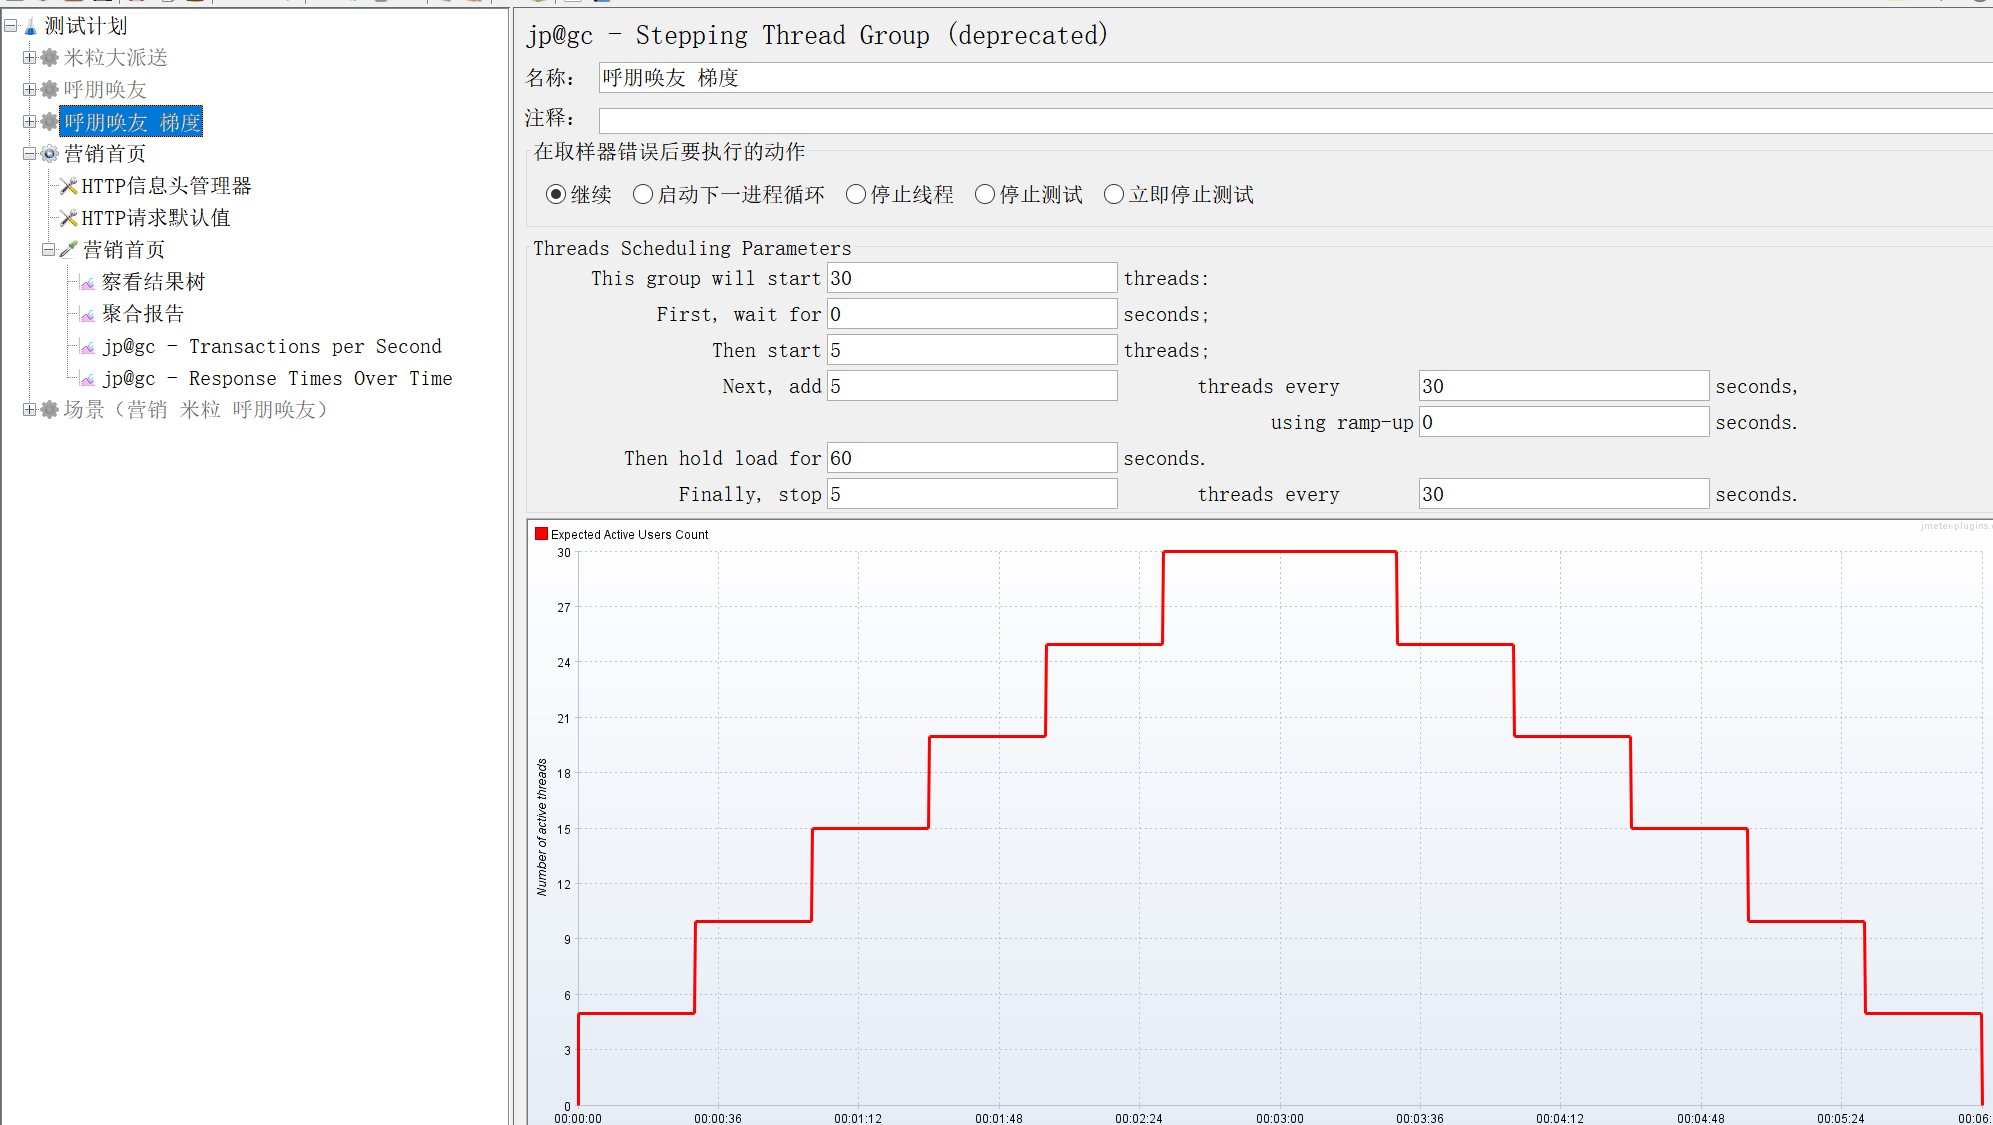Open jp@gc - Response Times Over Time
Image resolution: width=1993 pixels, height=1125 pixels.
277,378
